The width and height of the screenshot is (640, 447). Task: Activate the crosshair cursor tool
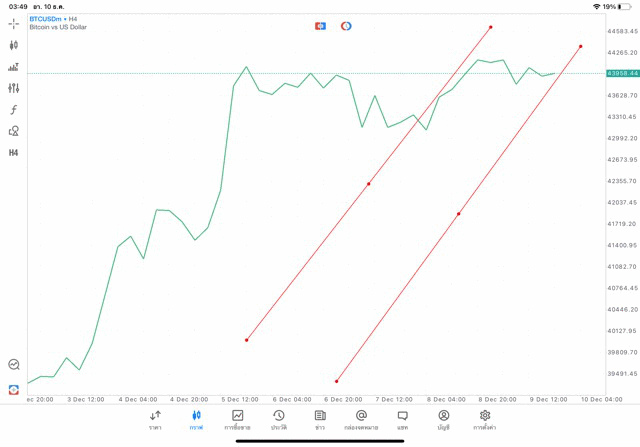(14, 23)
